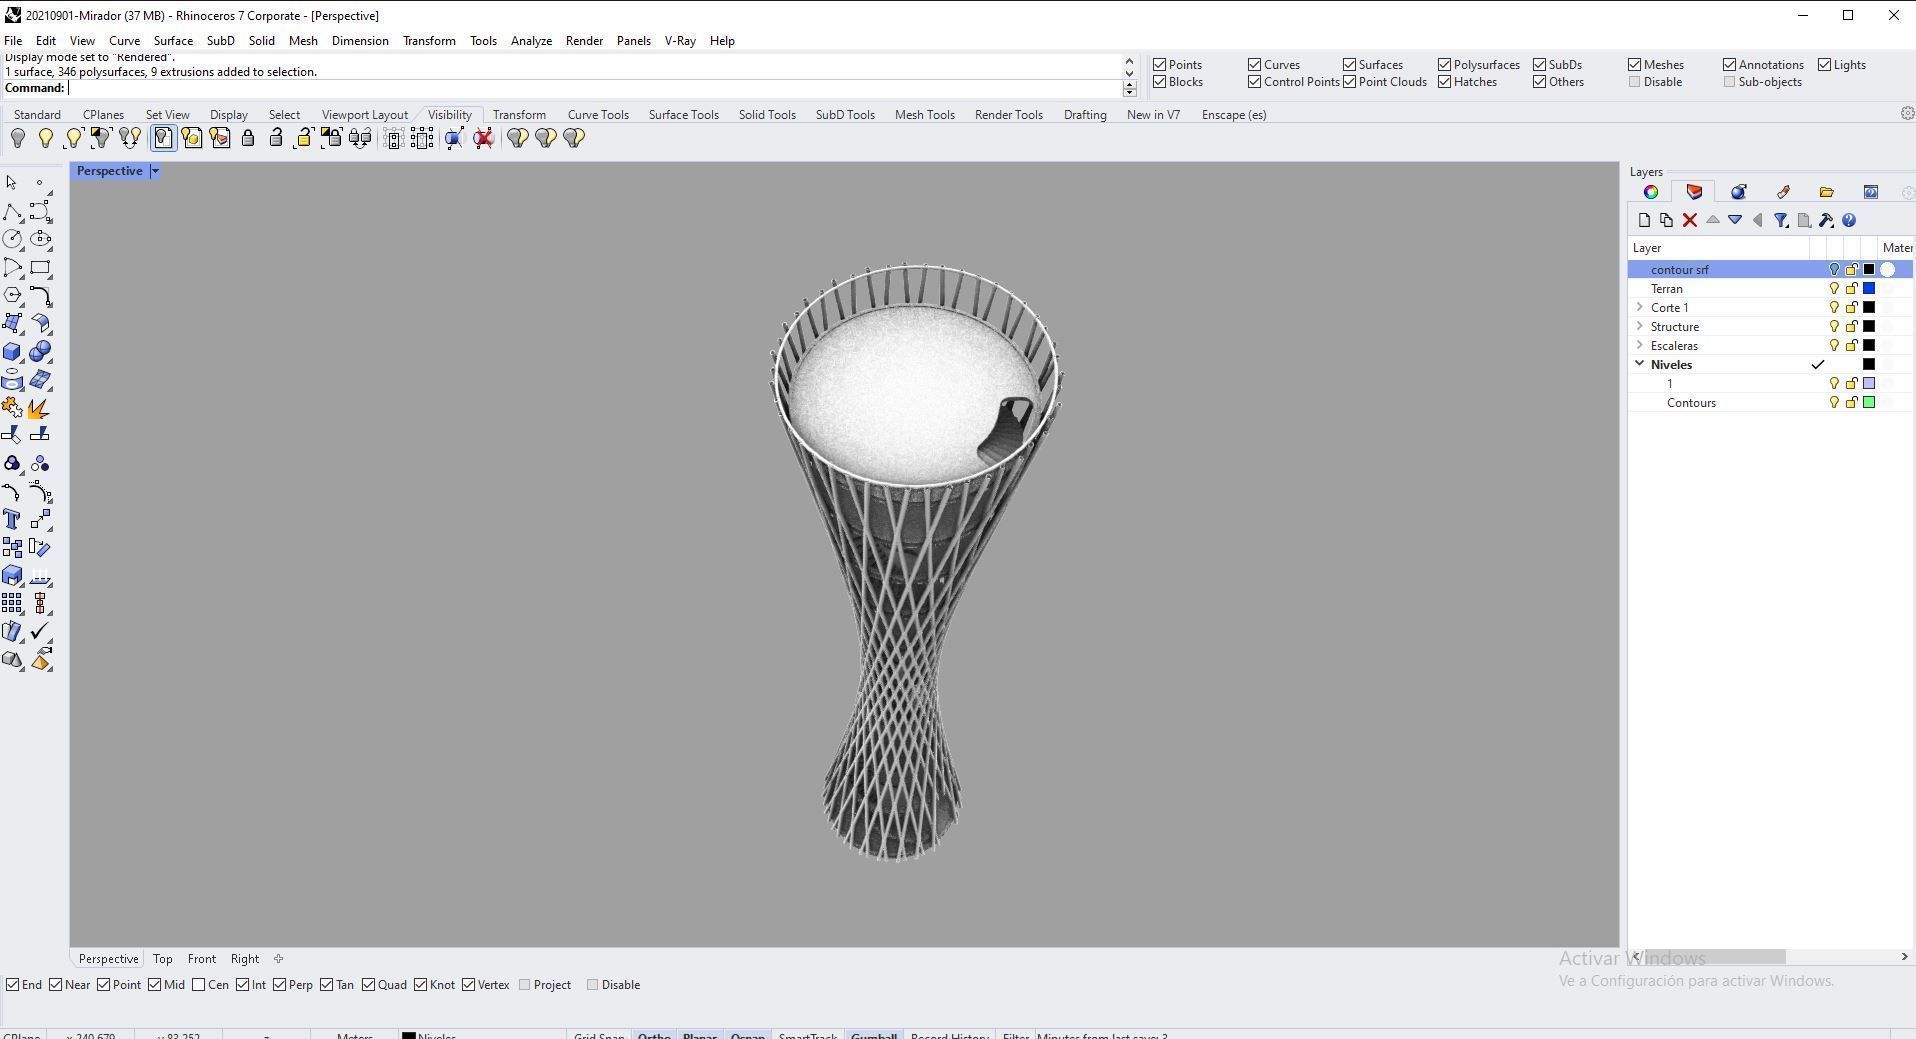Create a new layer with the page icon

coord(1644,221)
